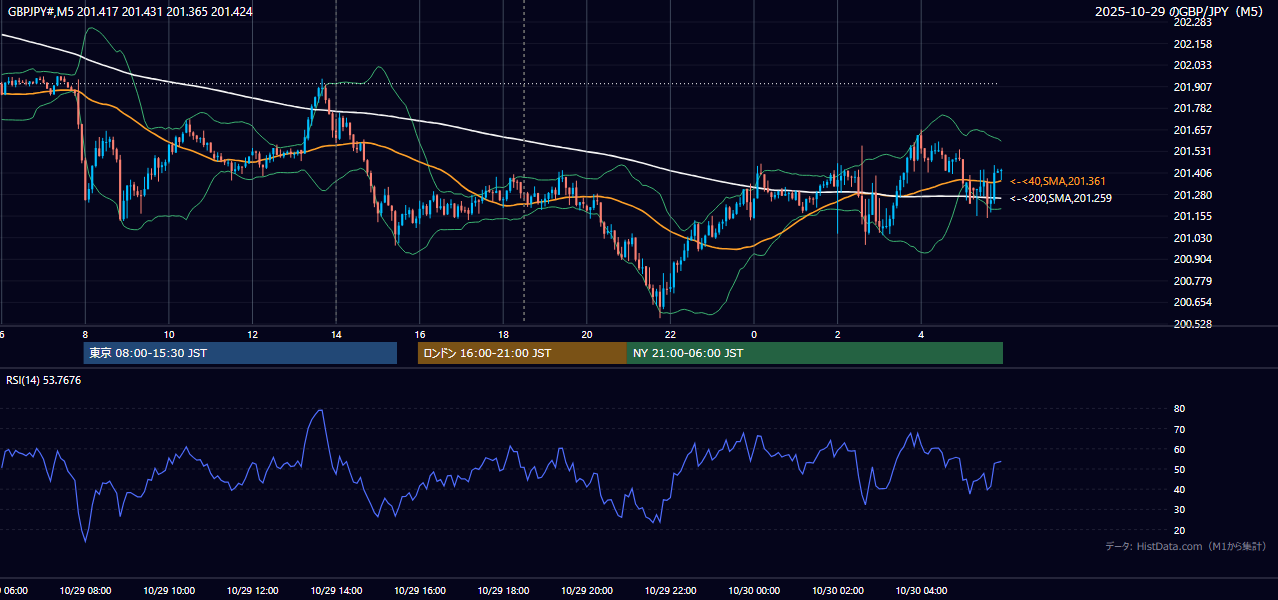Click price axis value 202.283
This screenshot has height=600, width=1278.
click(x=1193, y=22)
